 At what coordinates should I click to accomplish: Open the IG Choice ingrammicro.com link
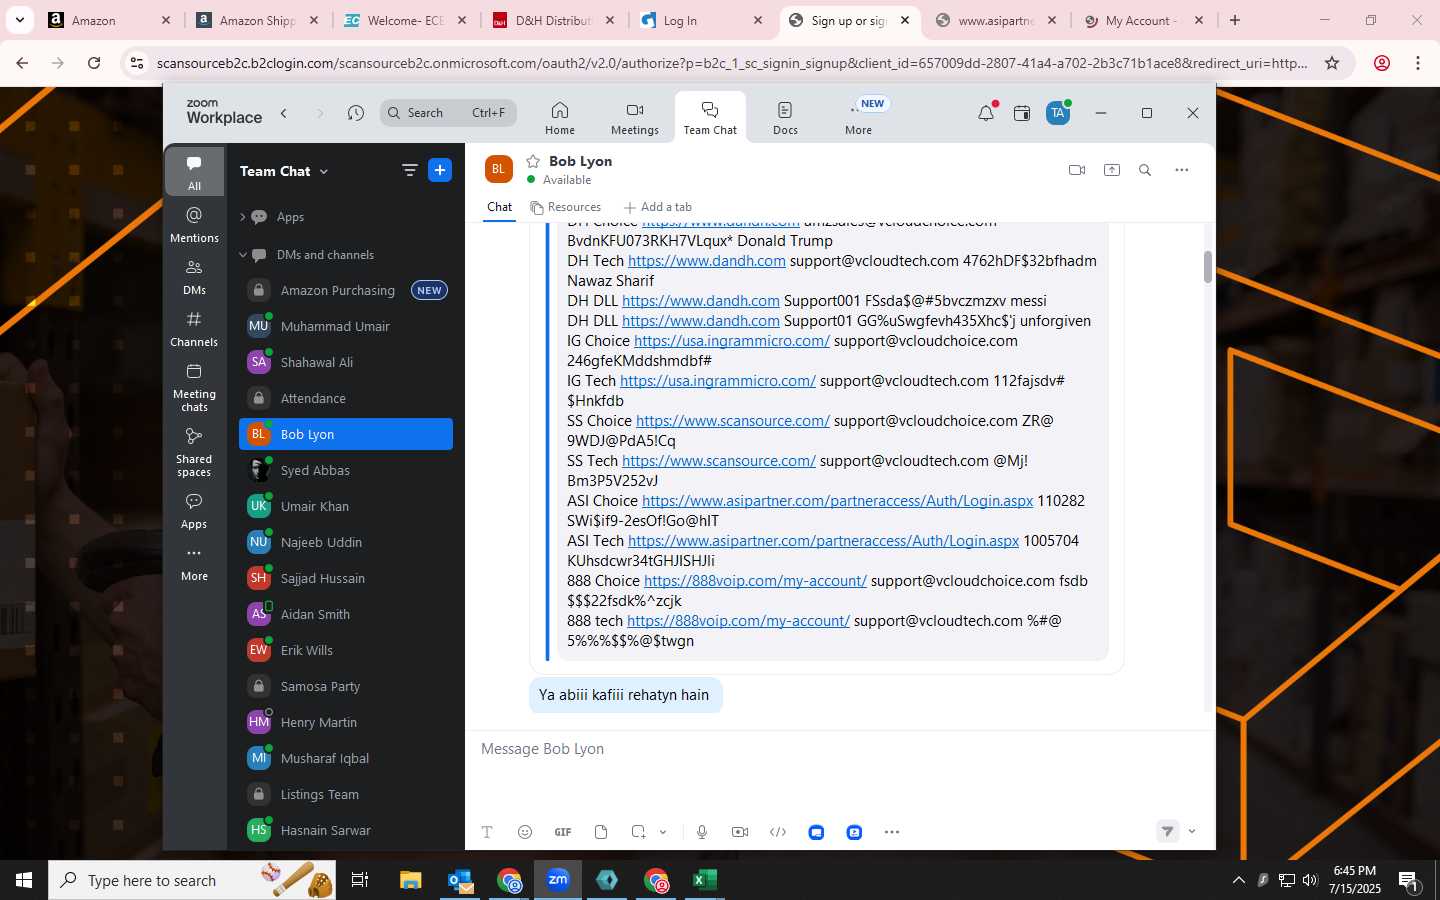tap(732, 341)
